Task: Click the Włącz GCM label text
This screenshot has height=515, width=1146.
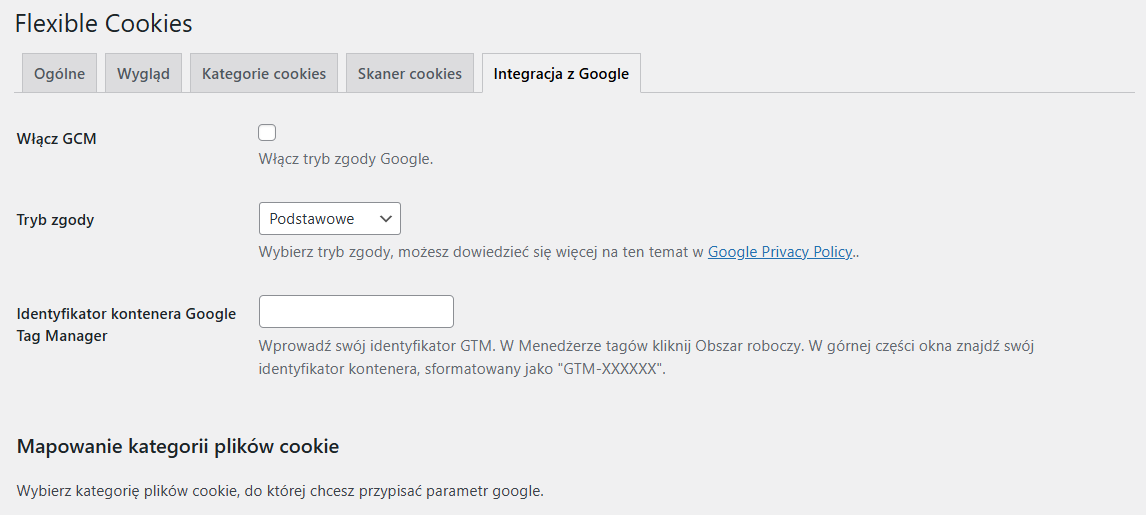Action: [x=57, y=139]
